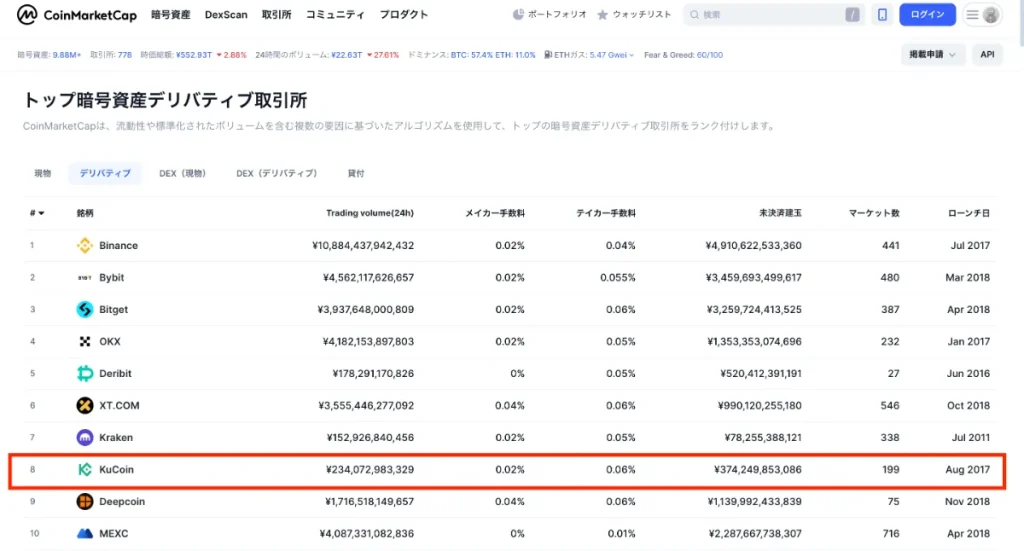Click Binance volume ¥10,884,437,942,432

[363, 245]
